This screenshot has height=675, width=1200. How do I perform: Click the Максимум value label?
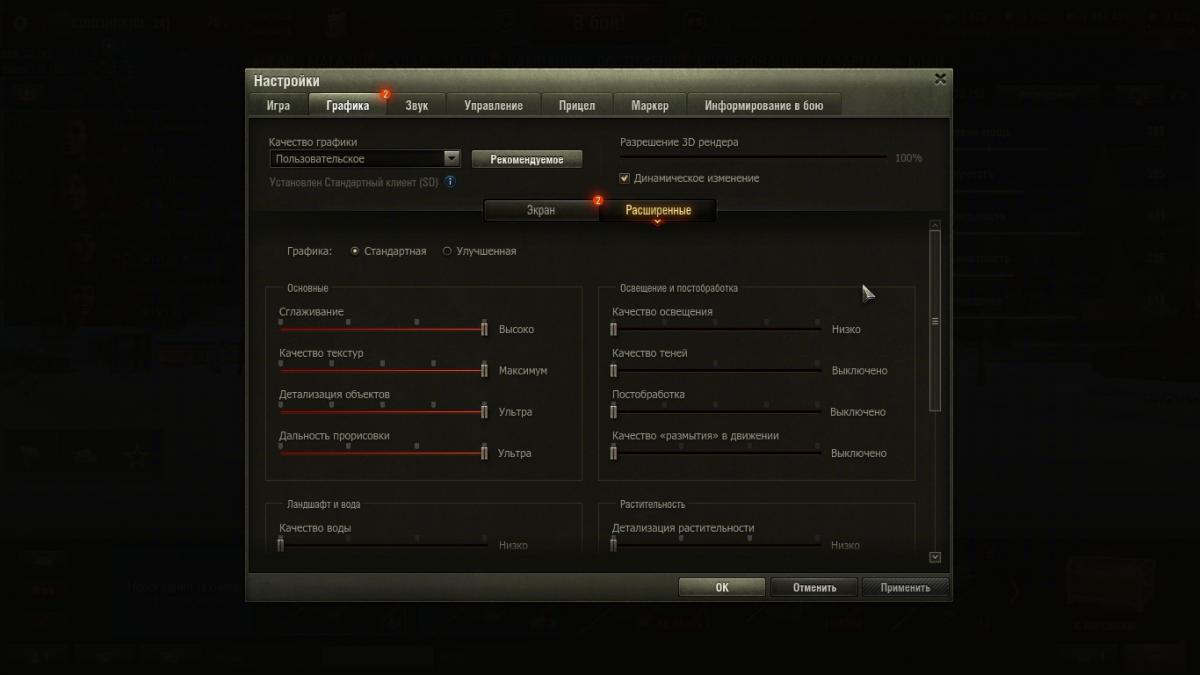pyautogui.click(x=523, y=370)
